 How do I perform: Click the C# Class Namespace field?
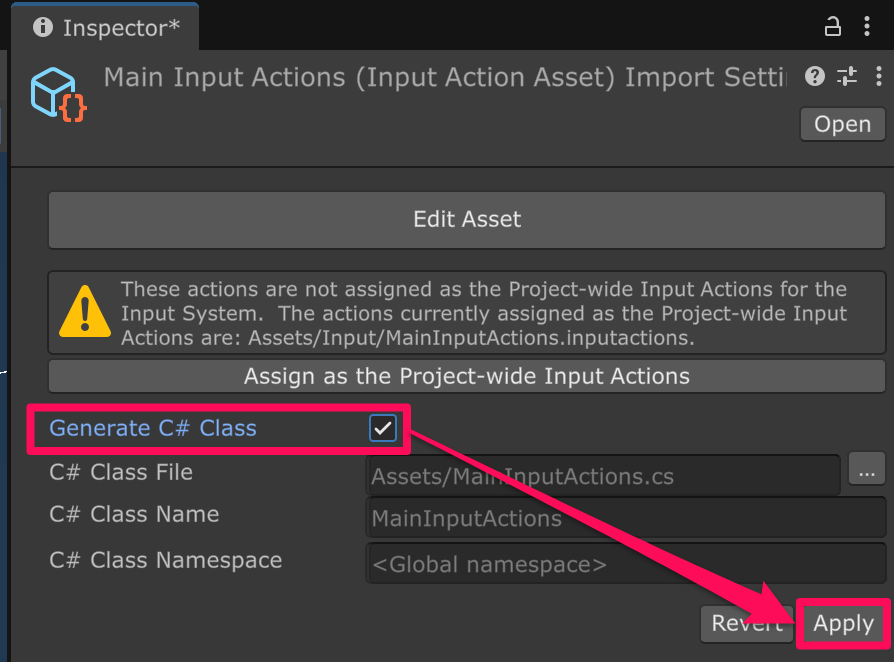(x=625, y=564)
